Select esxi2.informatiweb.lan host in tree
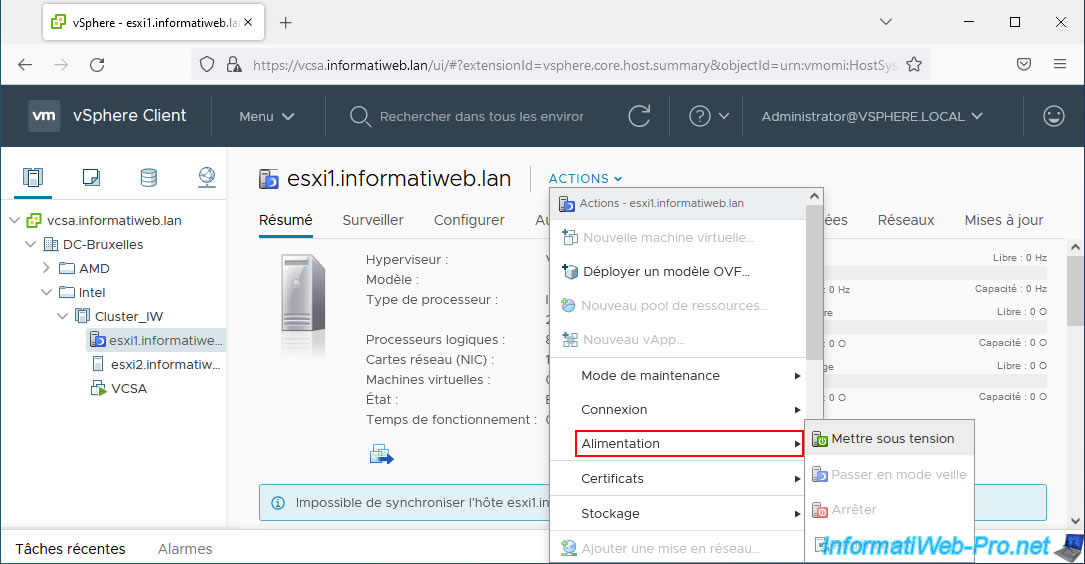The width and height of the screenshot is (1085, 564). [156, 364]
